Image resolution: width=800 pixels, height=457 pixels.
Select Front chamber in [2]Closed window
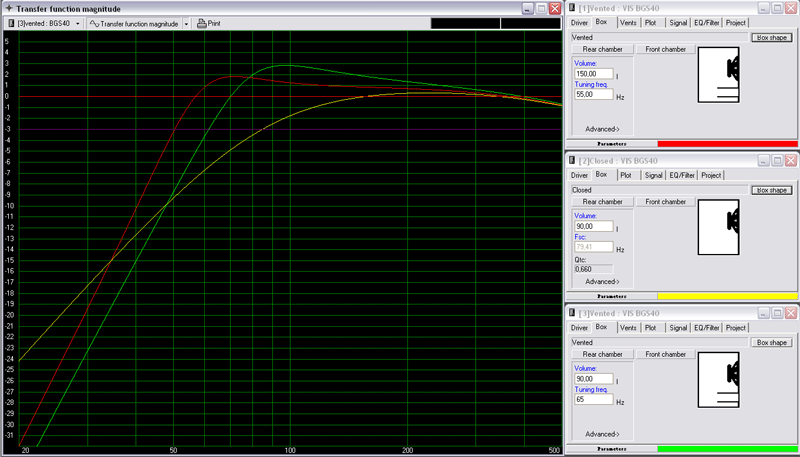(665, 202)
